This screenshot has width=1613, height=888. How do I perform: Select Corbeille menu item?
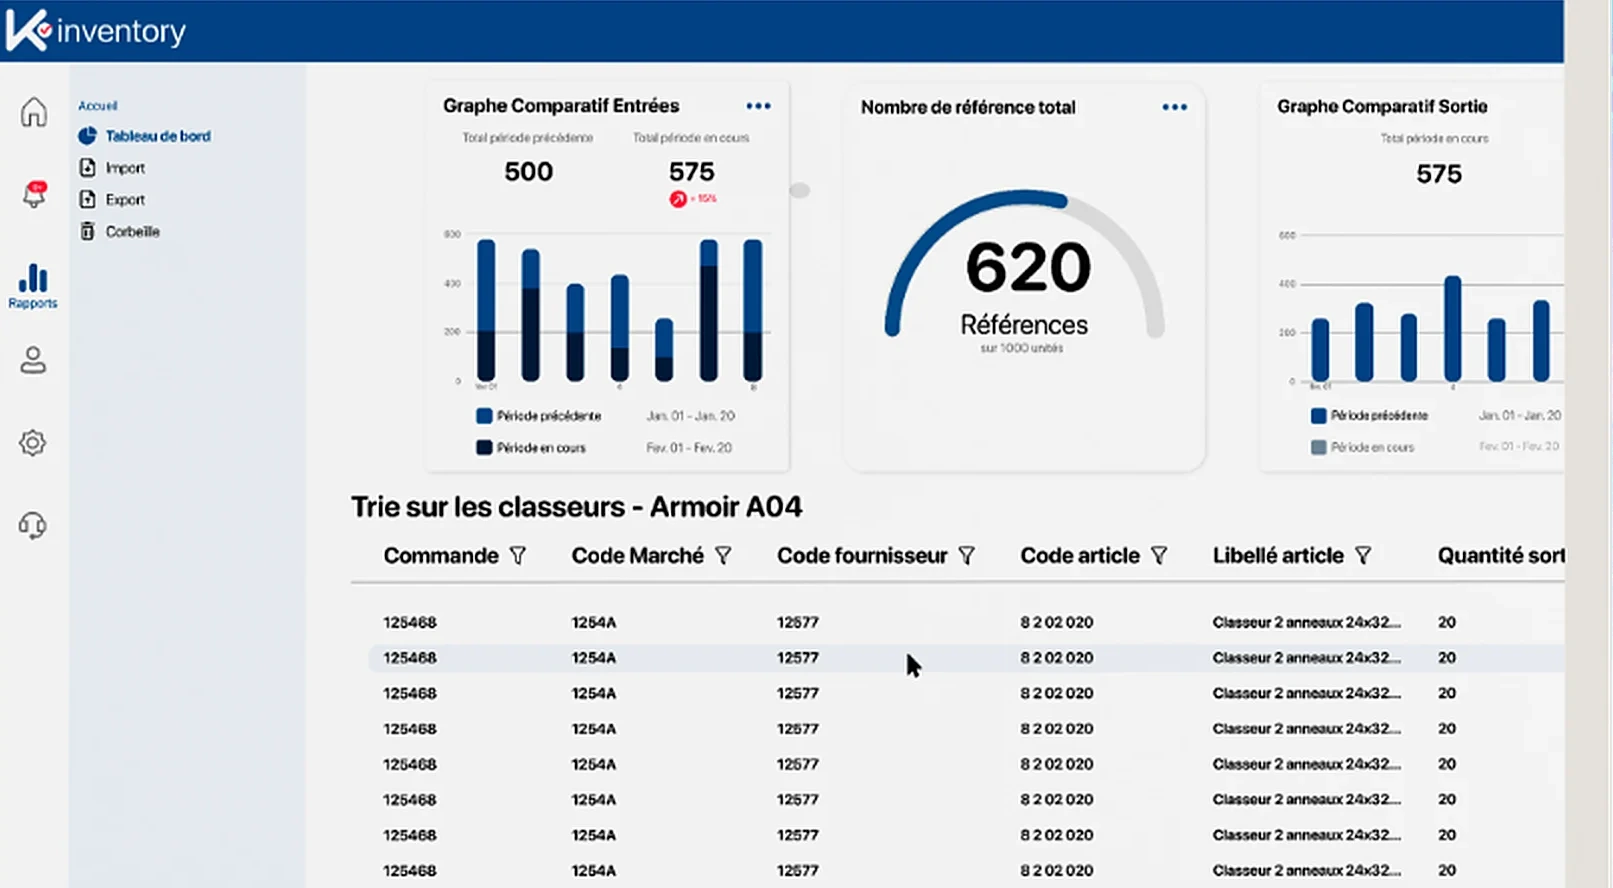click(x=133, y=231)
